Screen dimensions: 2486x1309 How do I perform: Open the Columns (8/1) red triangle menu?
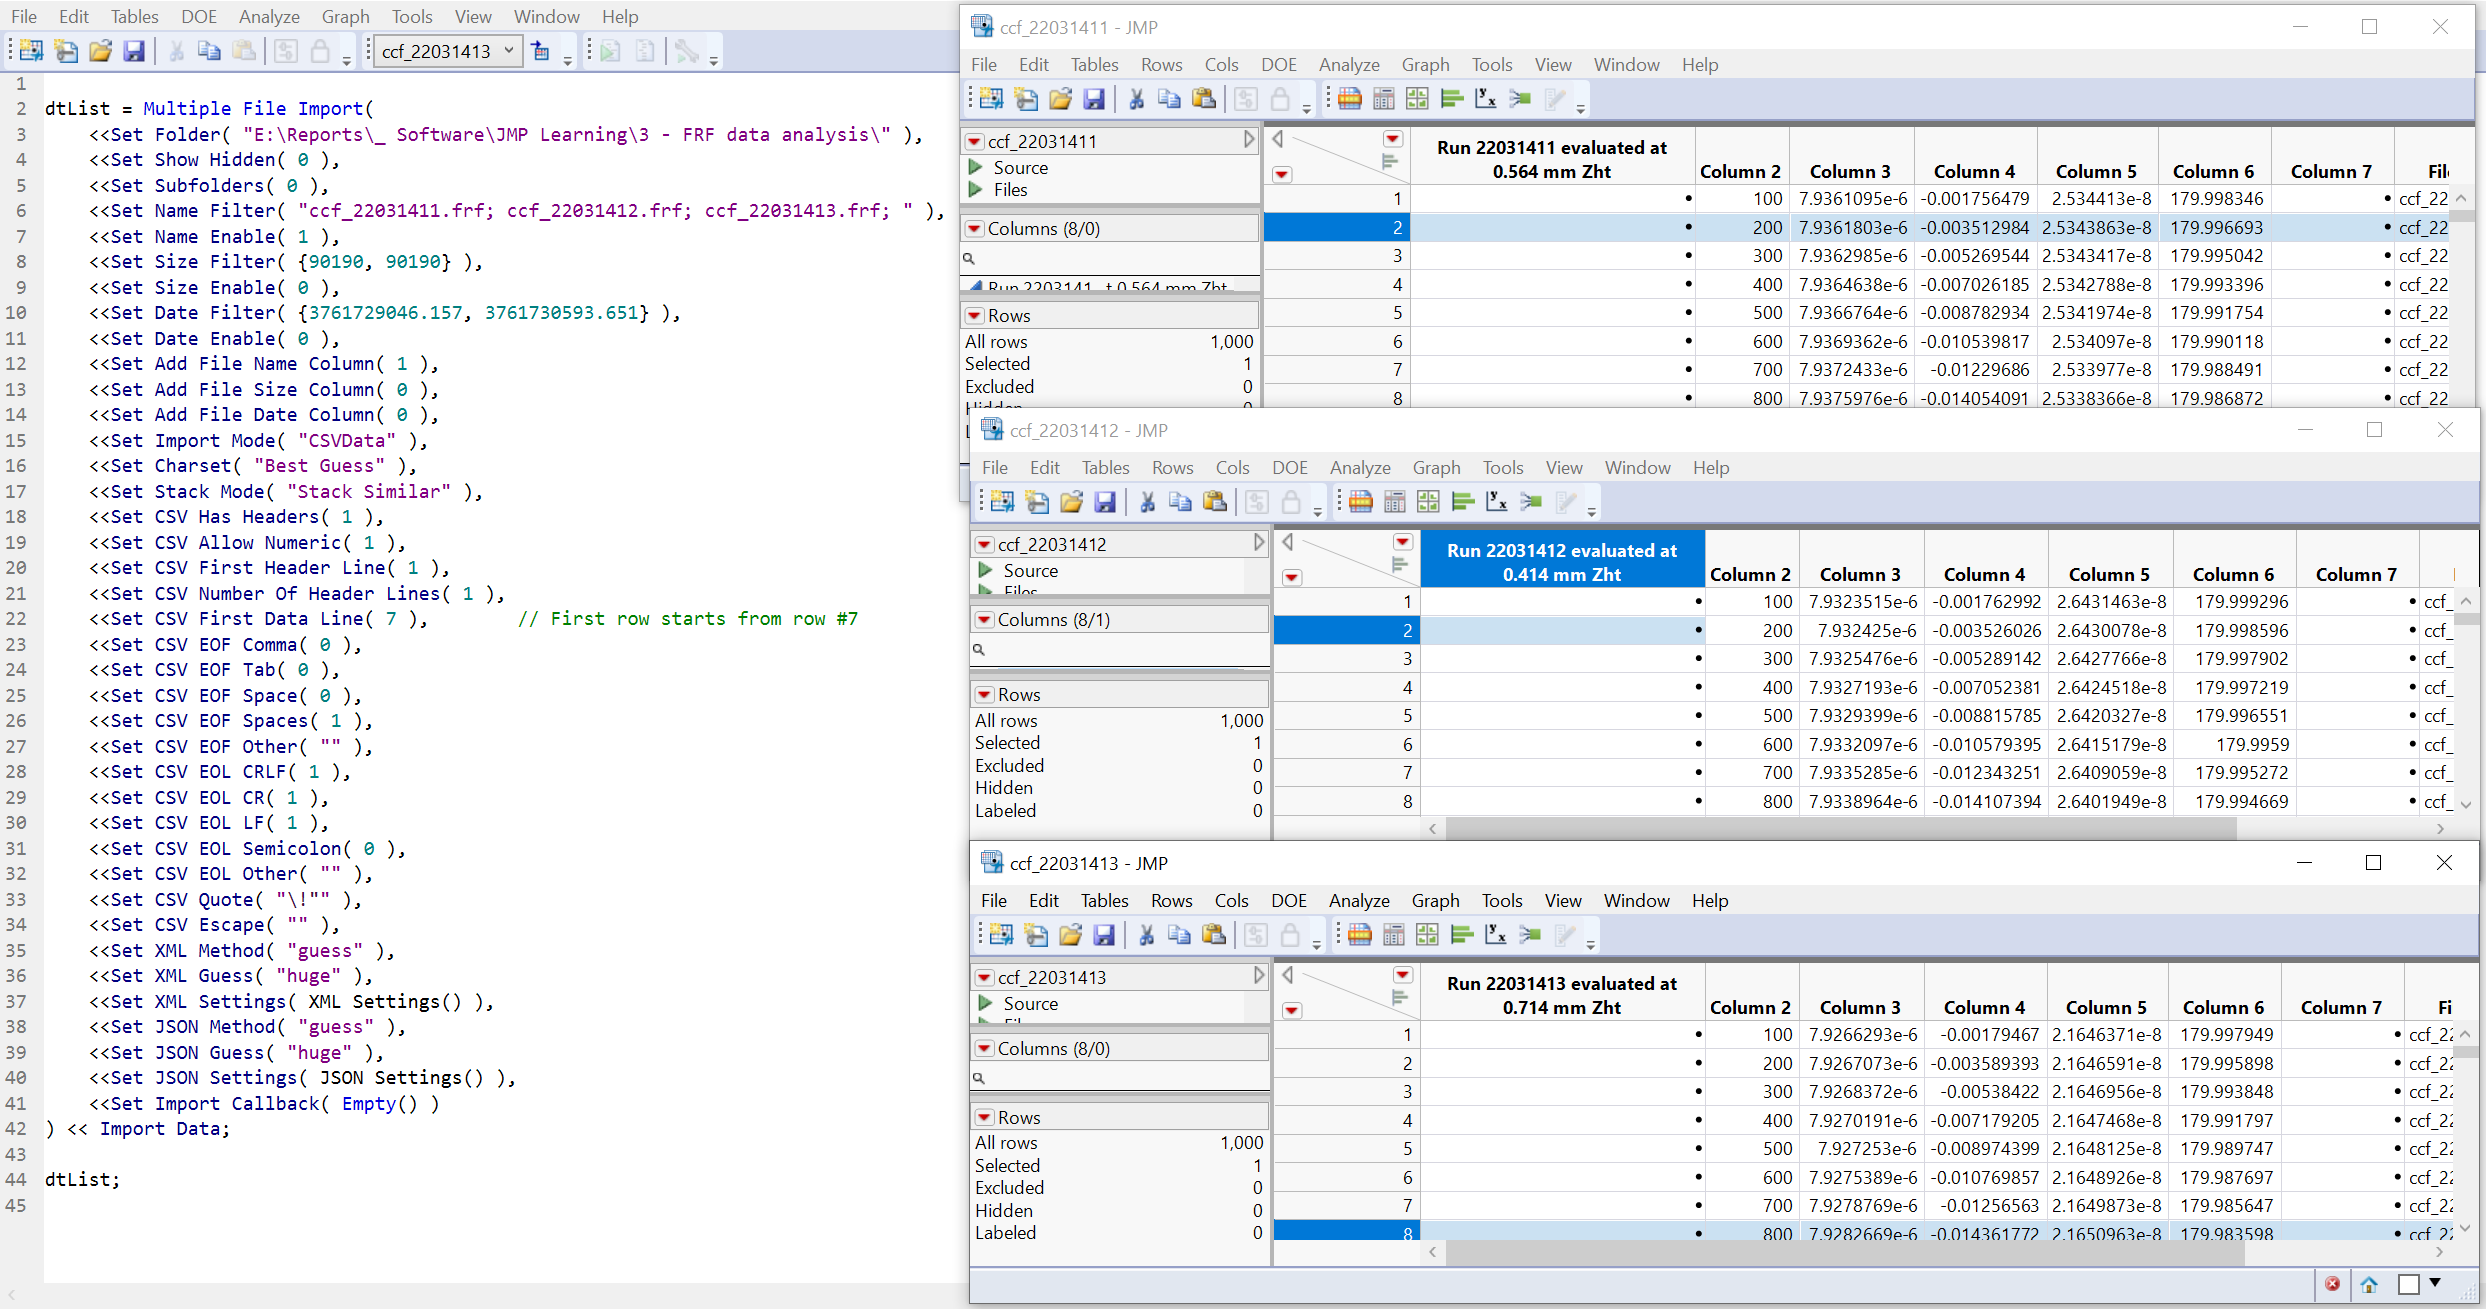tap(985, 620)
